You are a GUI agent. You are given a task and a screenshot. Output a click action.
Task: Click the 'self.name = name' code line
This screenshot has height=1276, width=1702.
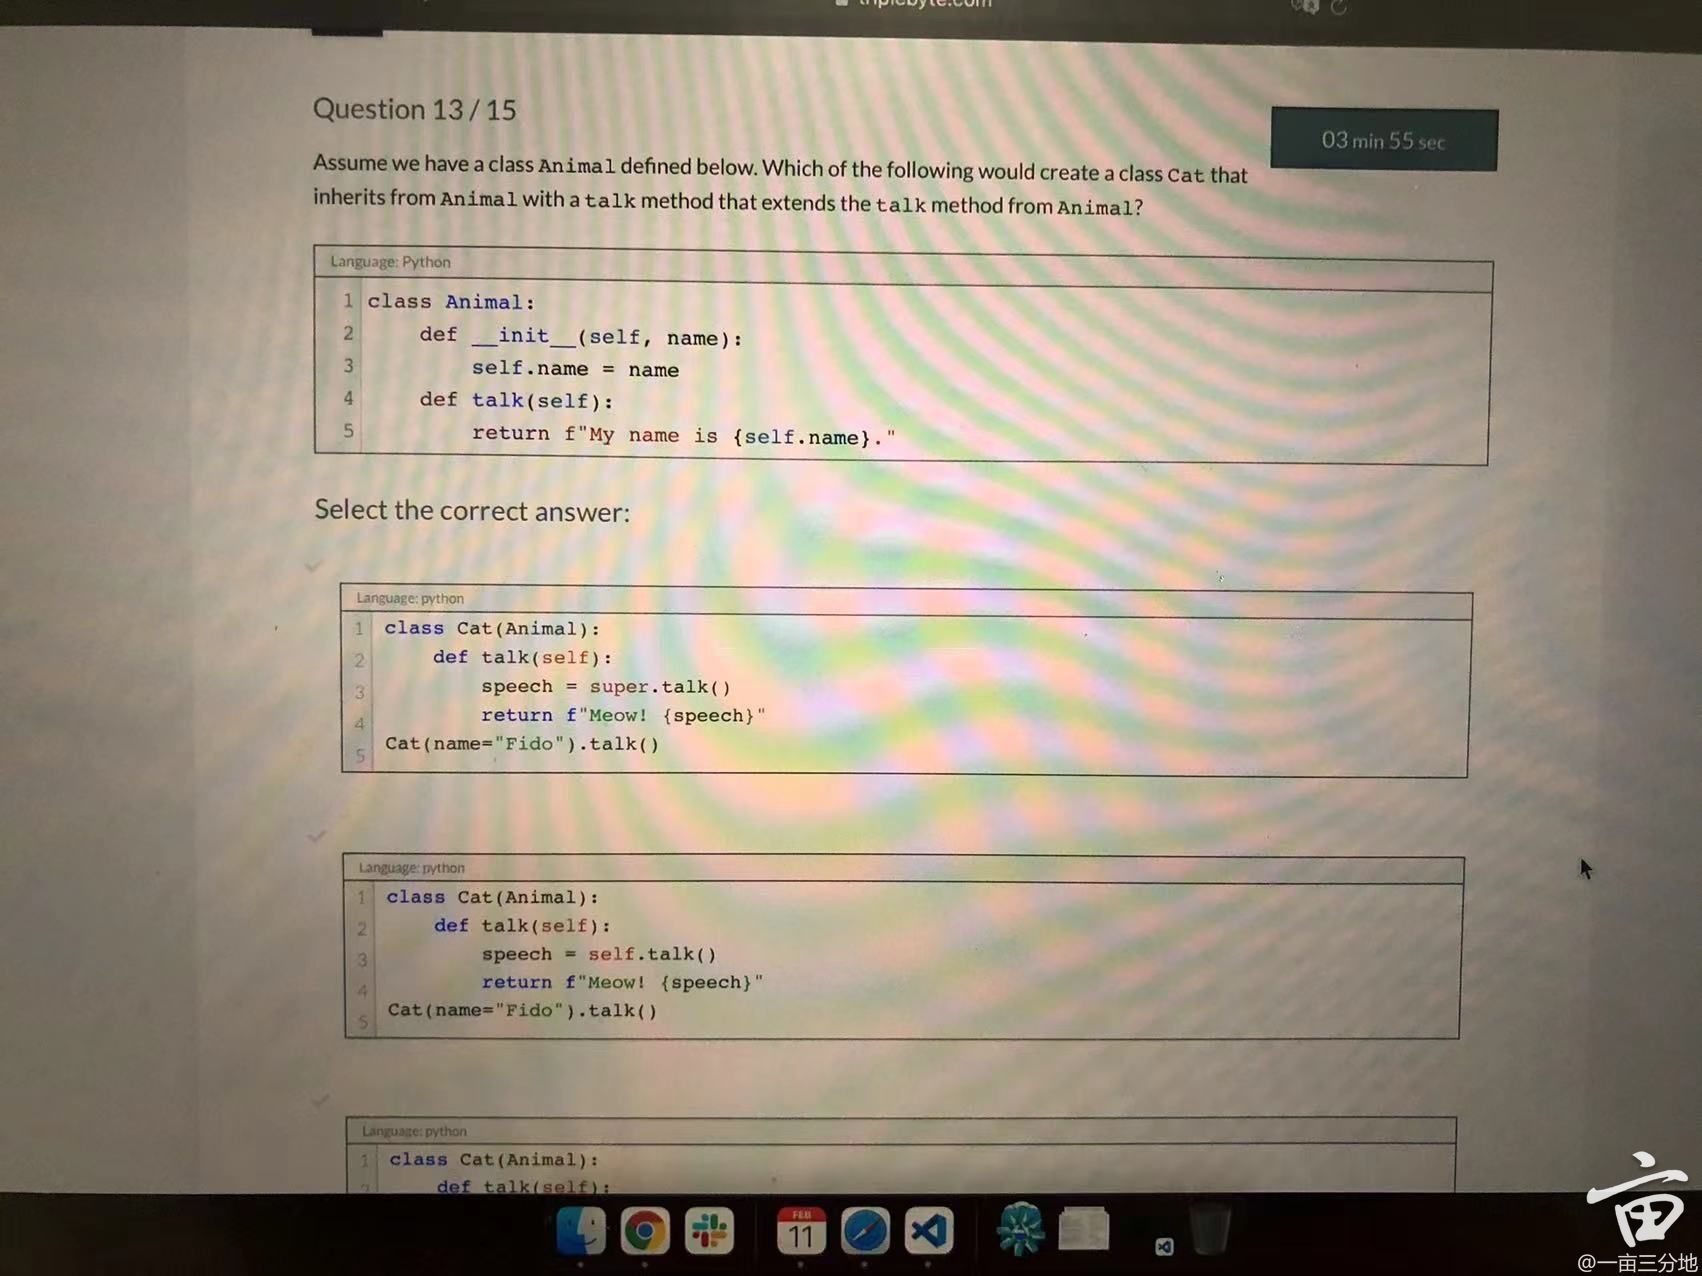tap(575, 369)
